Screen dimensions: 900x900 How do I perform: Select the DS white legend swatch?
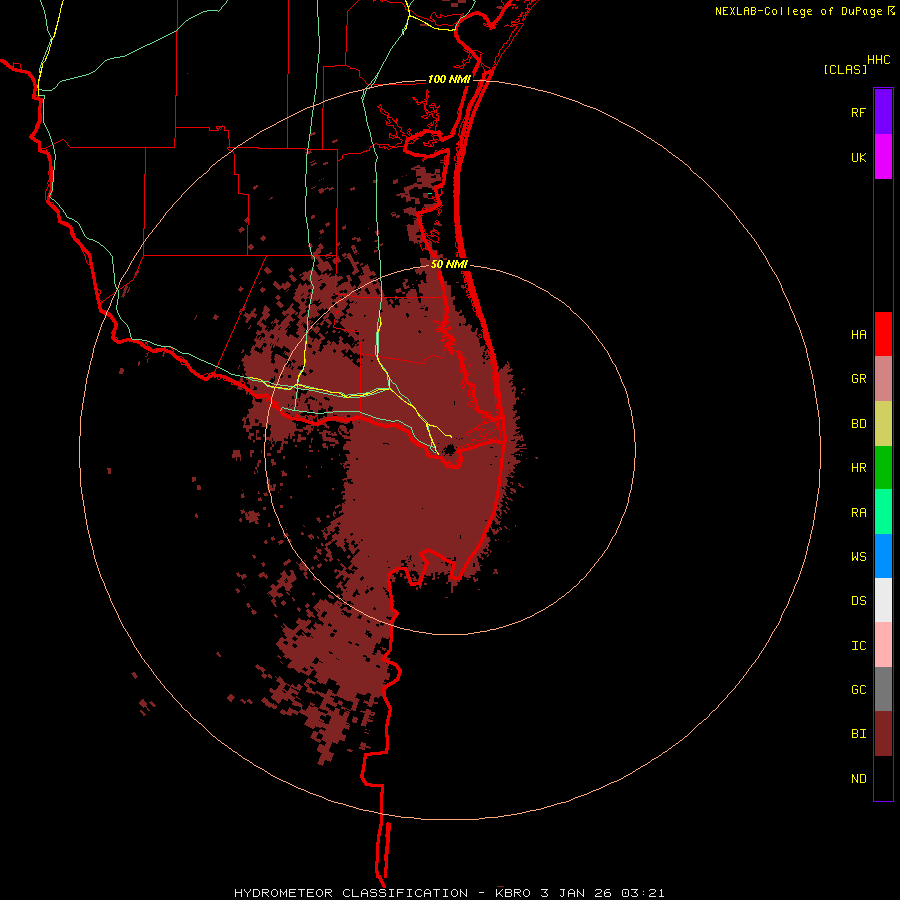pos(883,600)
